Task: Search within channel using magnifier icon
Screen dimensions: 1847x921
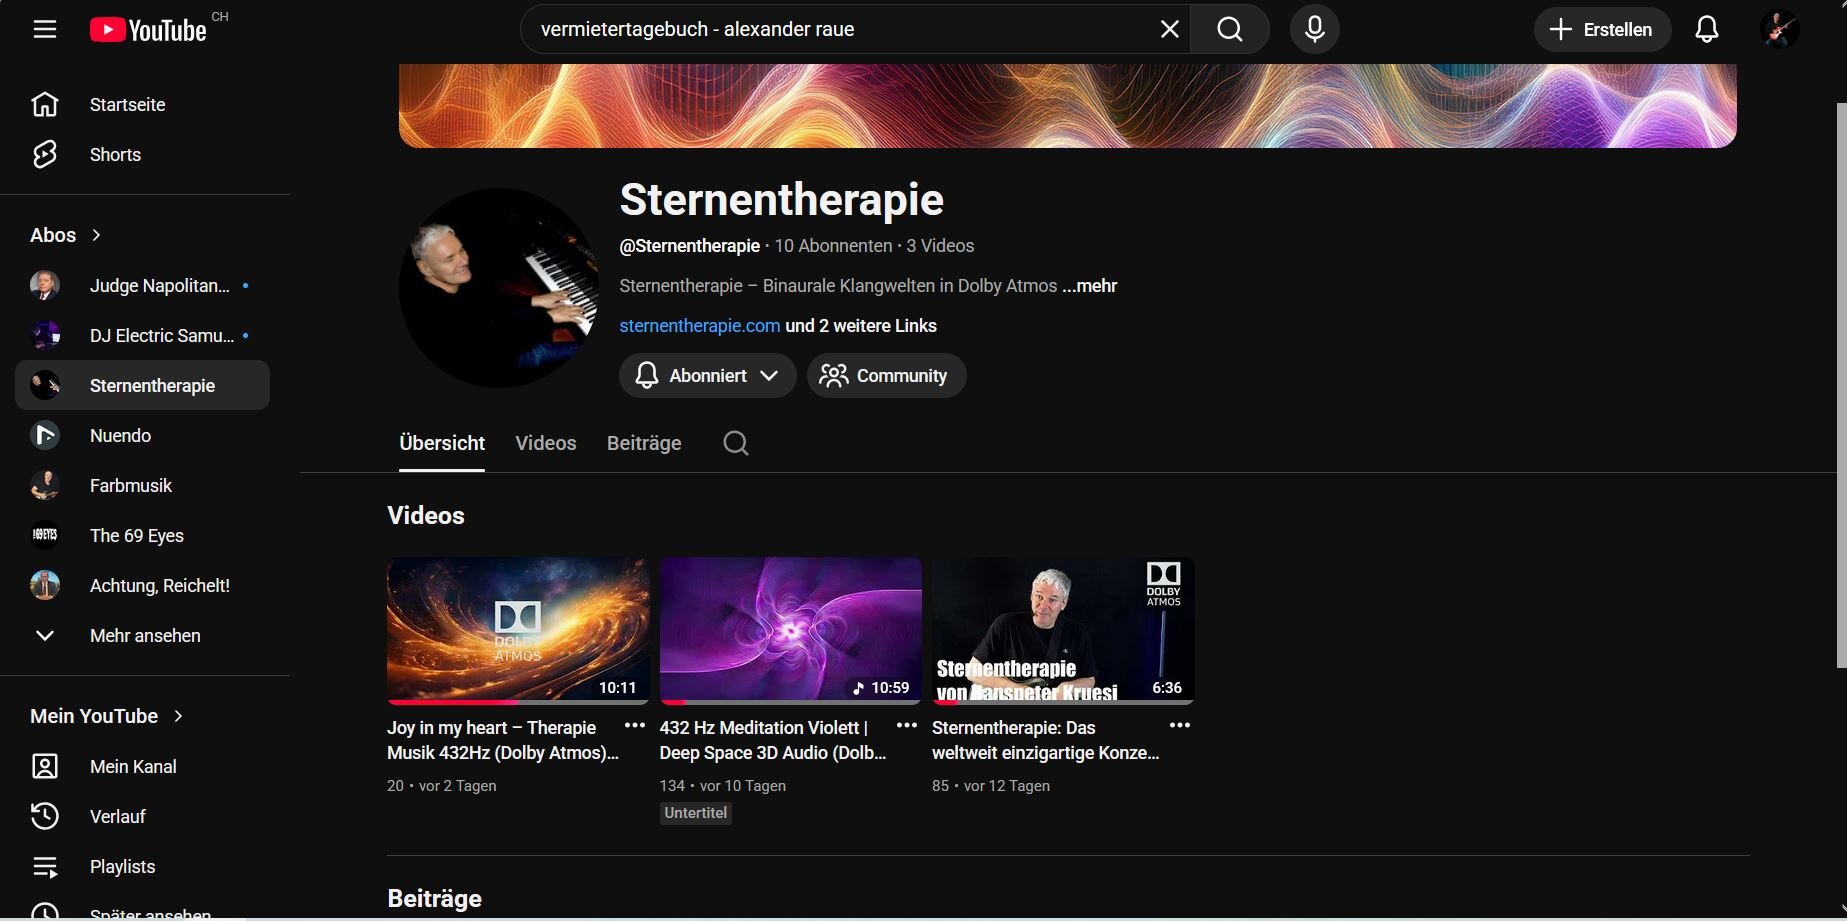Action: point(736,443)
